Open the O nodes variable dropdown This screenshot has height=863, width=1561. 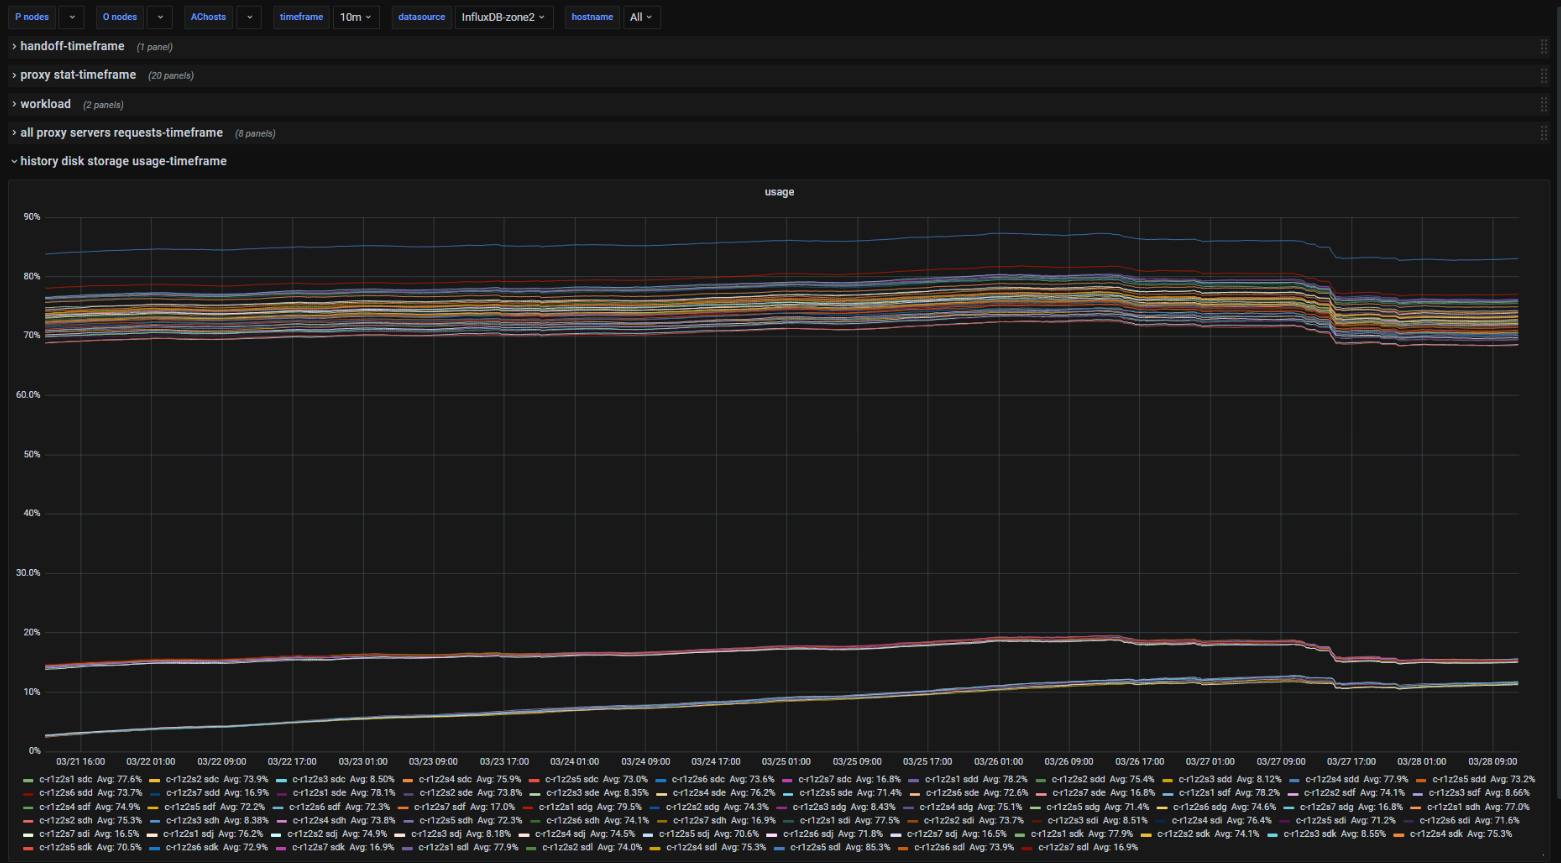[x=159, y=17]
